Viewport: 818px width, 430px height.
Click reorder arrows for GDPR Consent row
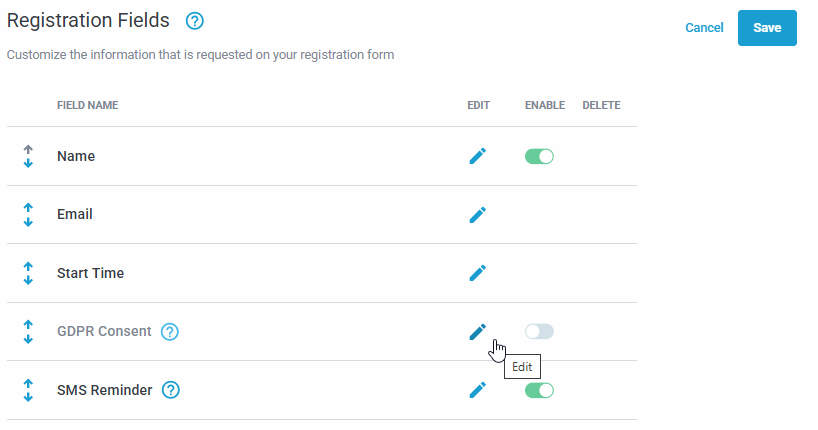(28, 331)
